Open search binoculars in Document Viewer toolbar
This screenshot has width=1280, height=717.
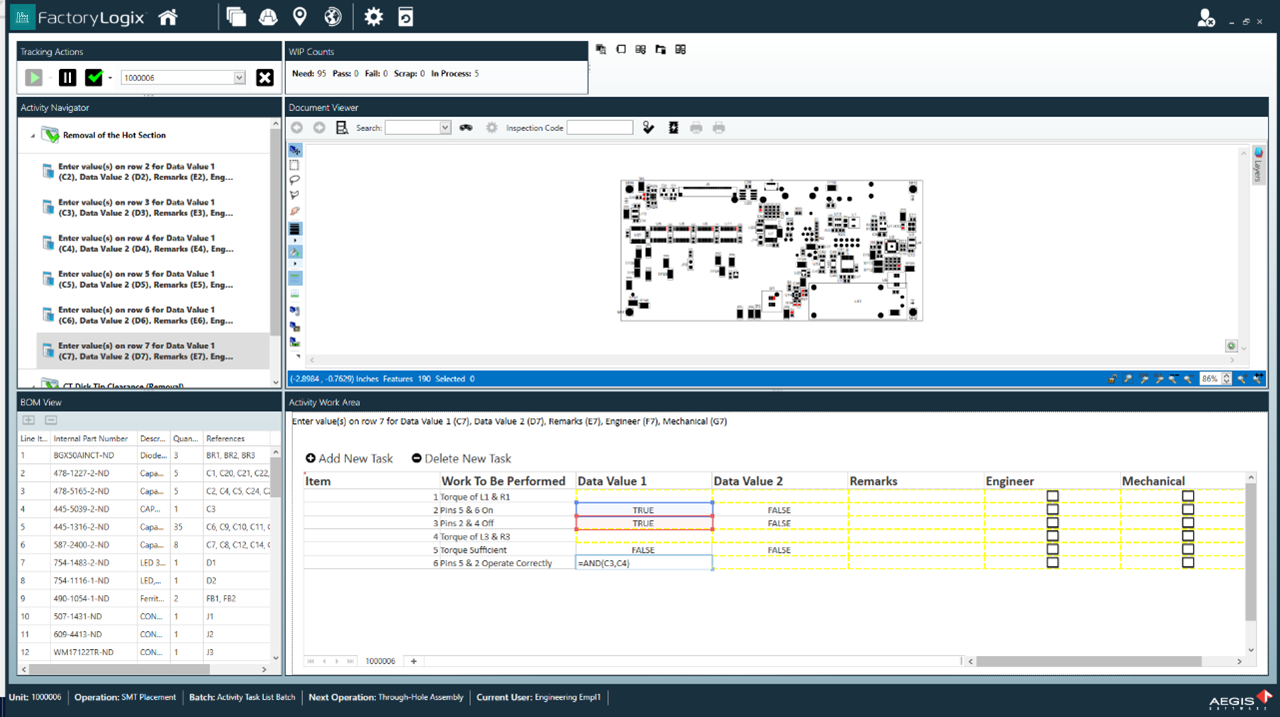coord(465,128)
